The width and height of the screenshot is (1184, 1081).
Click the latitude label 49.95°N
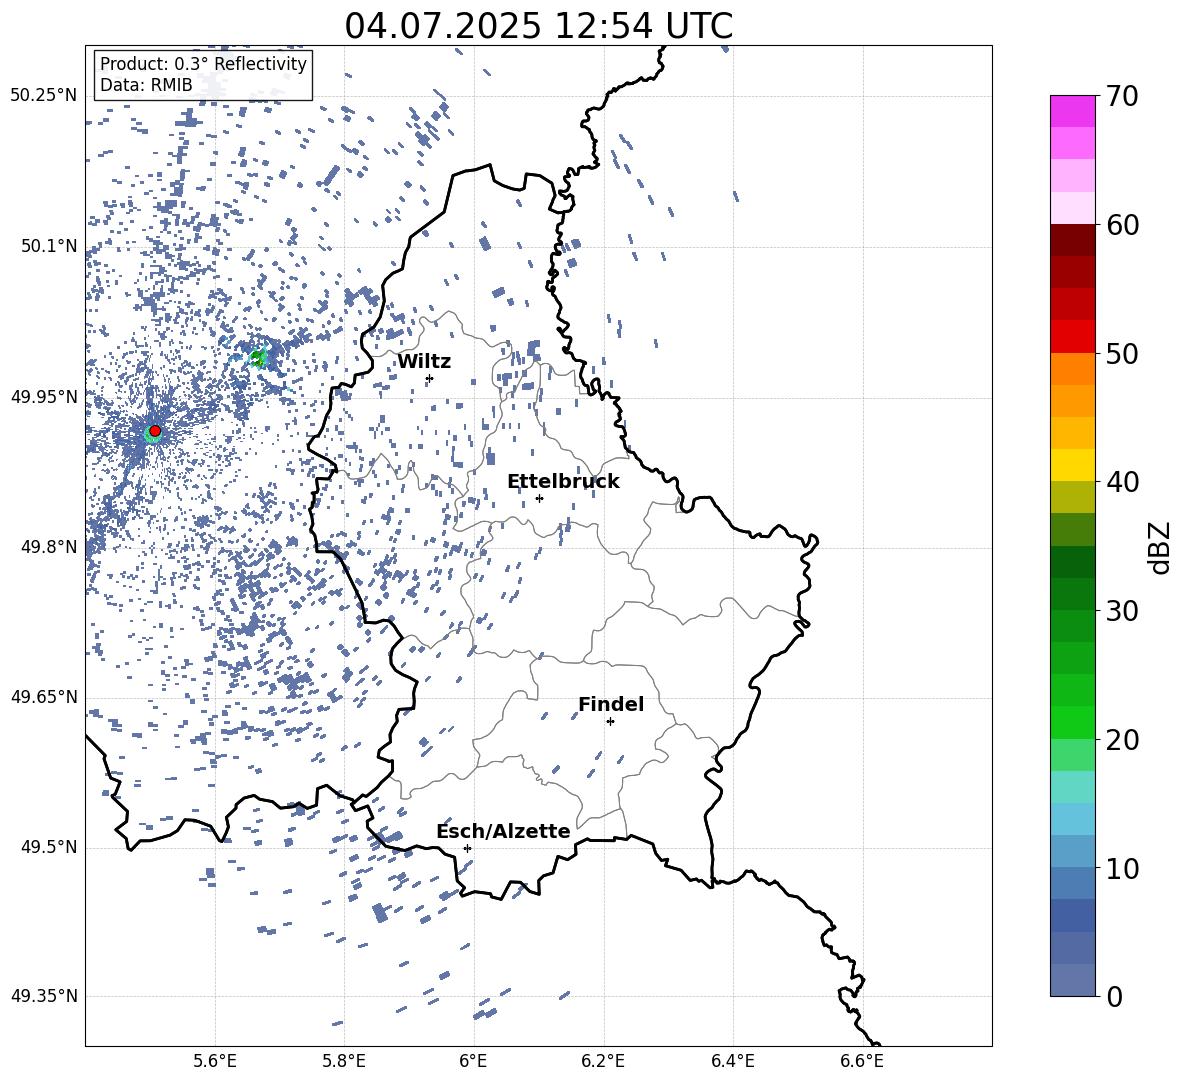44,396
